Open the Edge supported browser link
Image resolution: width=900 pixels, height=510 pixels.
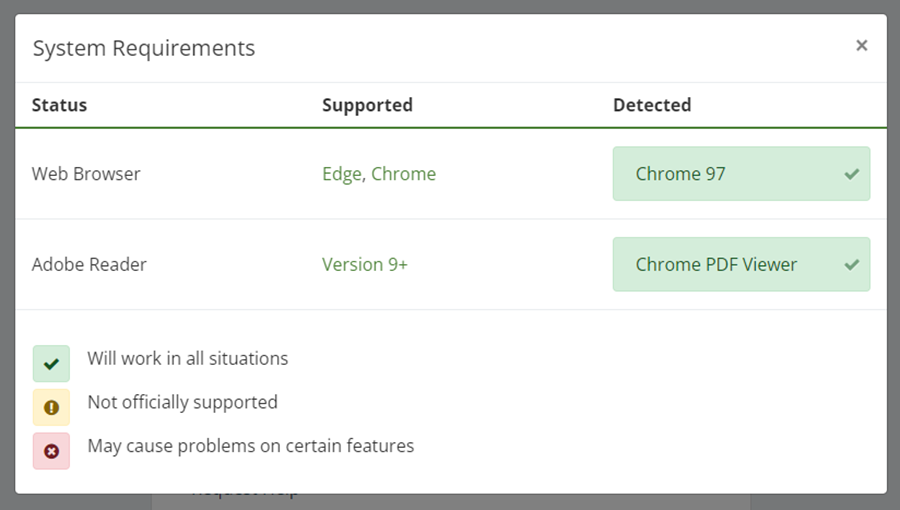[x=342, y=174]
